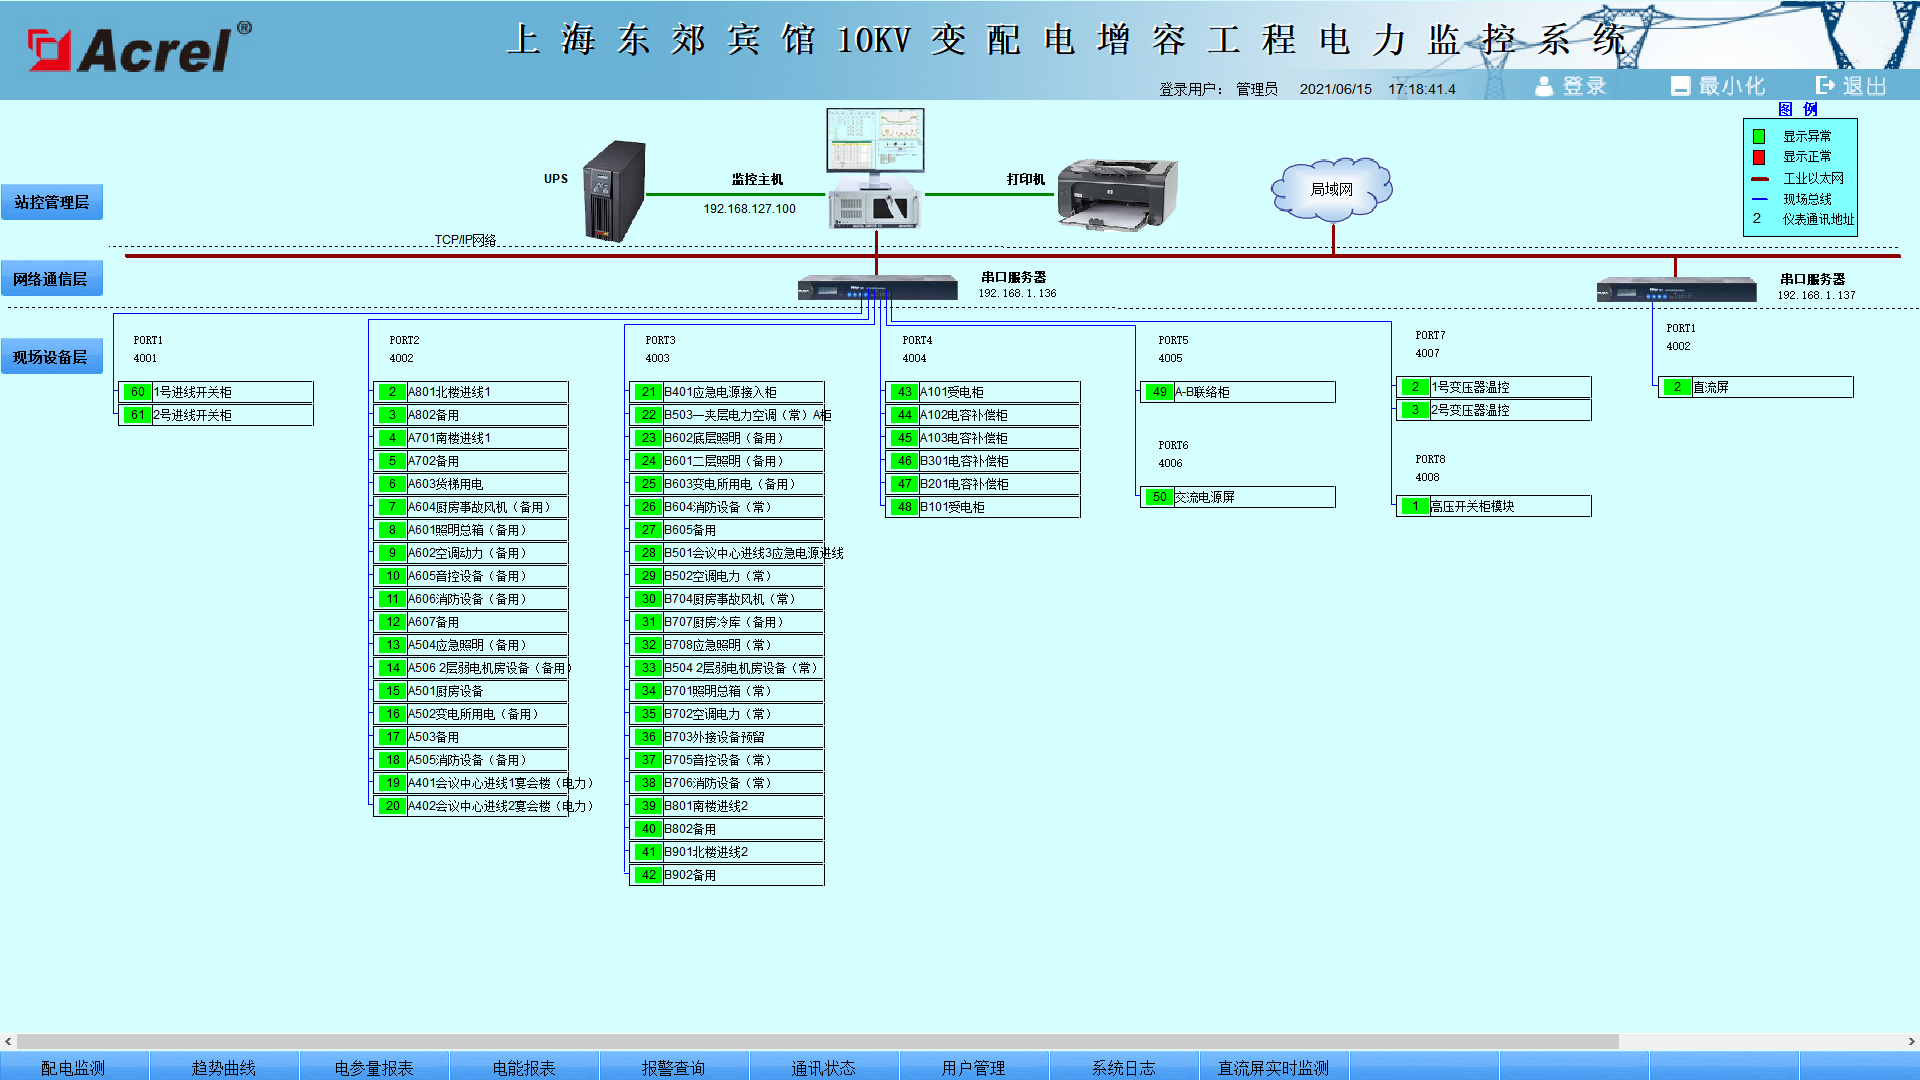Open the 用户管理 tab
The image size is (1920, 1080).
coord(974,1067)
